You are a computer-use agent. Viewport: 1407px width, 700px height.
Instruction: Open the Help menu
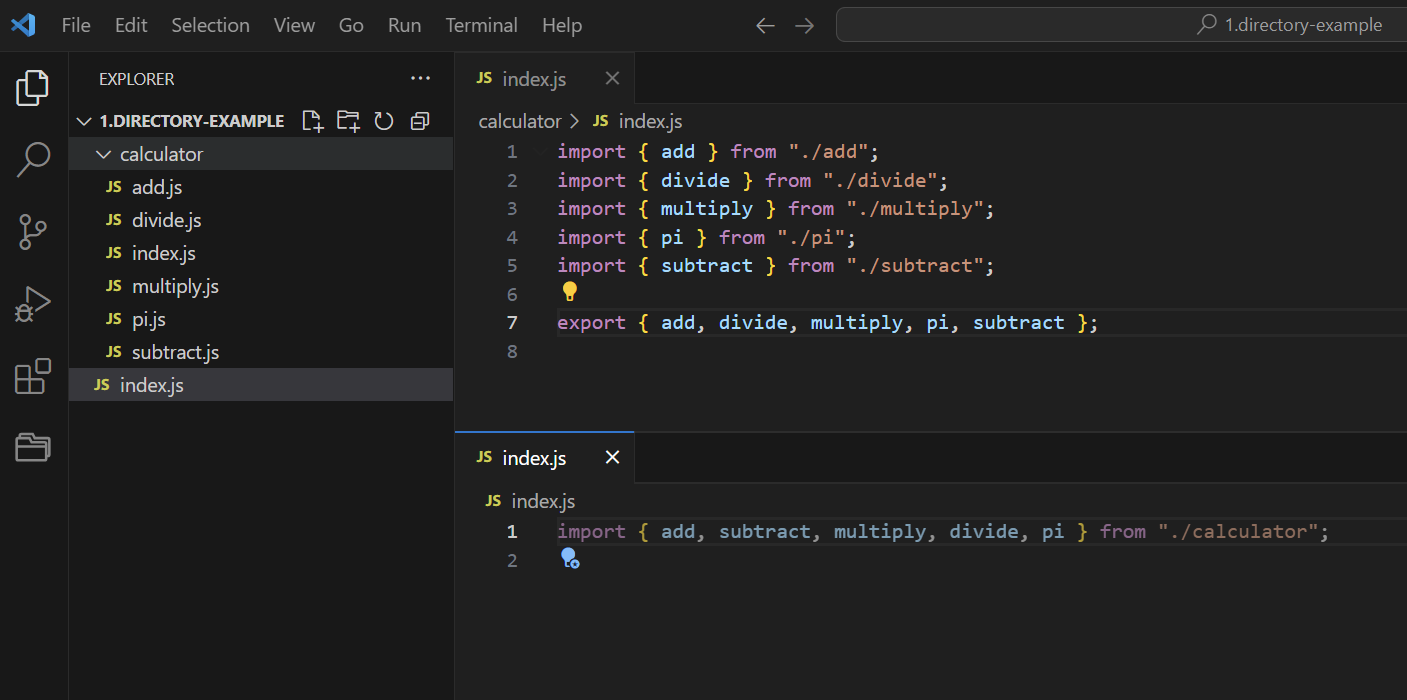click(562, 25)
